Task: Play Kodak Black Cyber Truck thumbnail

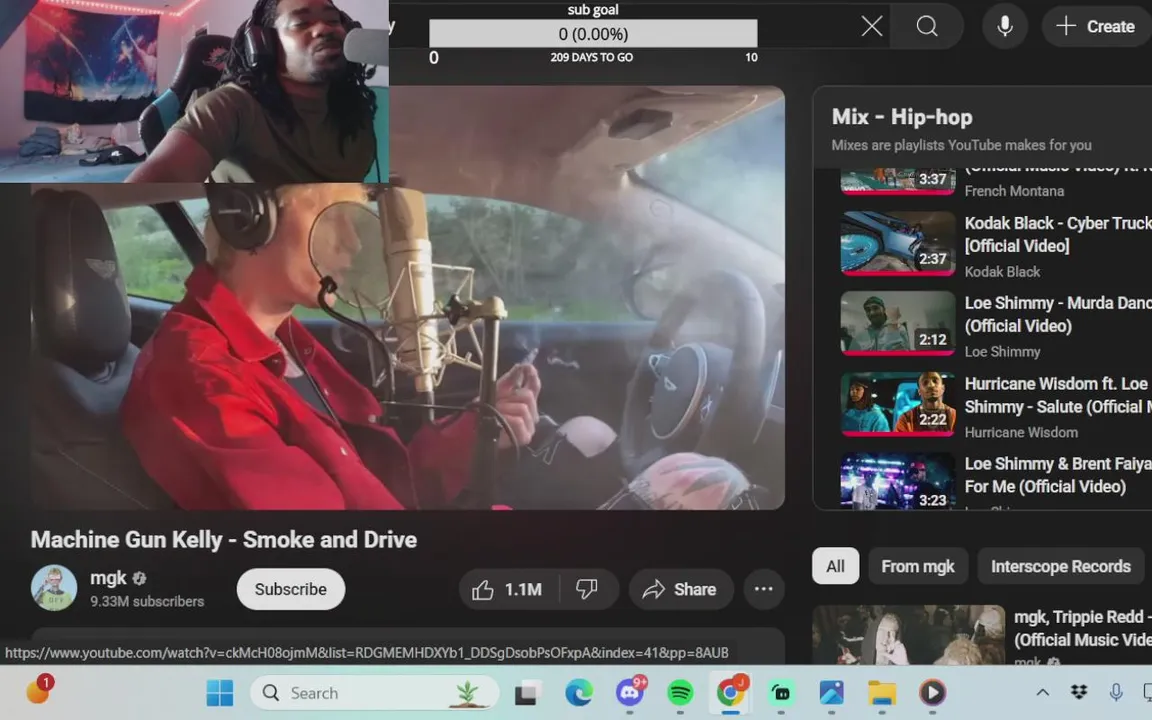Action: [x=897, y=244]
